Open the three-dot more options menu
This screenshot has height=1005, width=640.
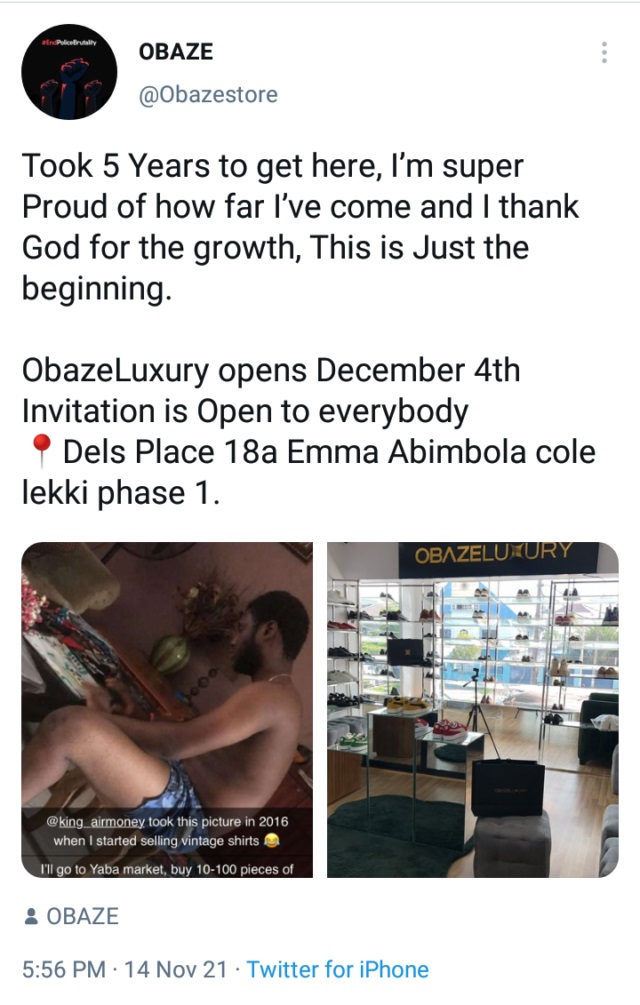click(x=604, y=52)
